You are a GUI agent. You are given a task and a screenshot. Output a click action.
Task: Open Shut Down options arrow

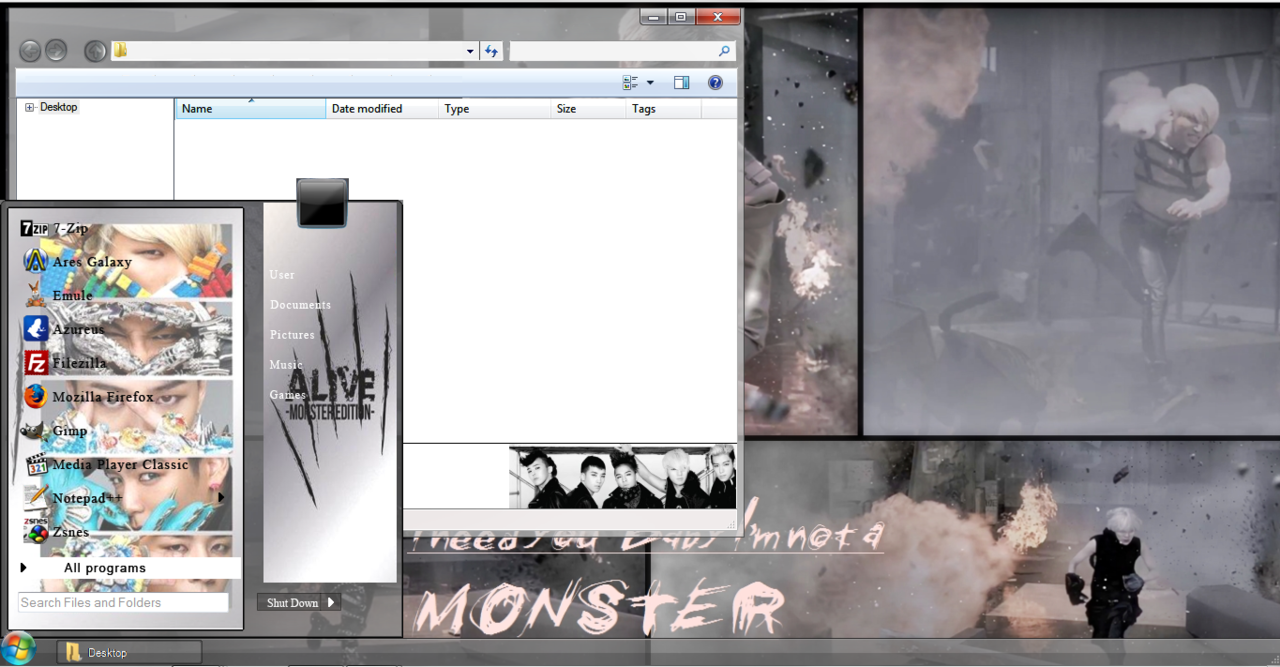[x=331, y=602]
